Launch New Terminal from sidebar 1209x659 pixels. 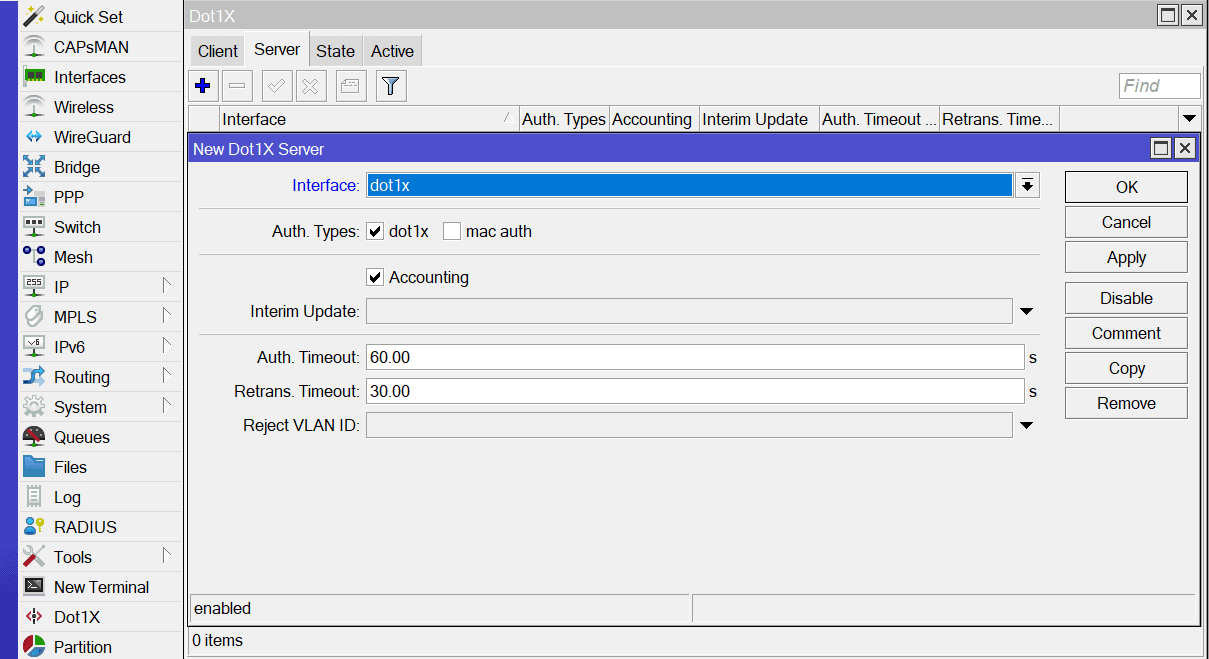(x=101, y=587)
